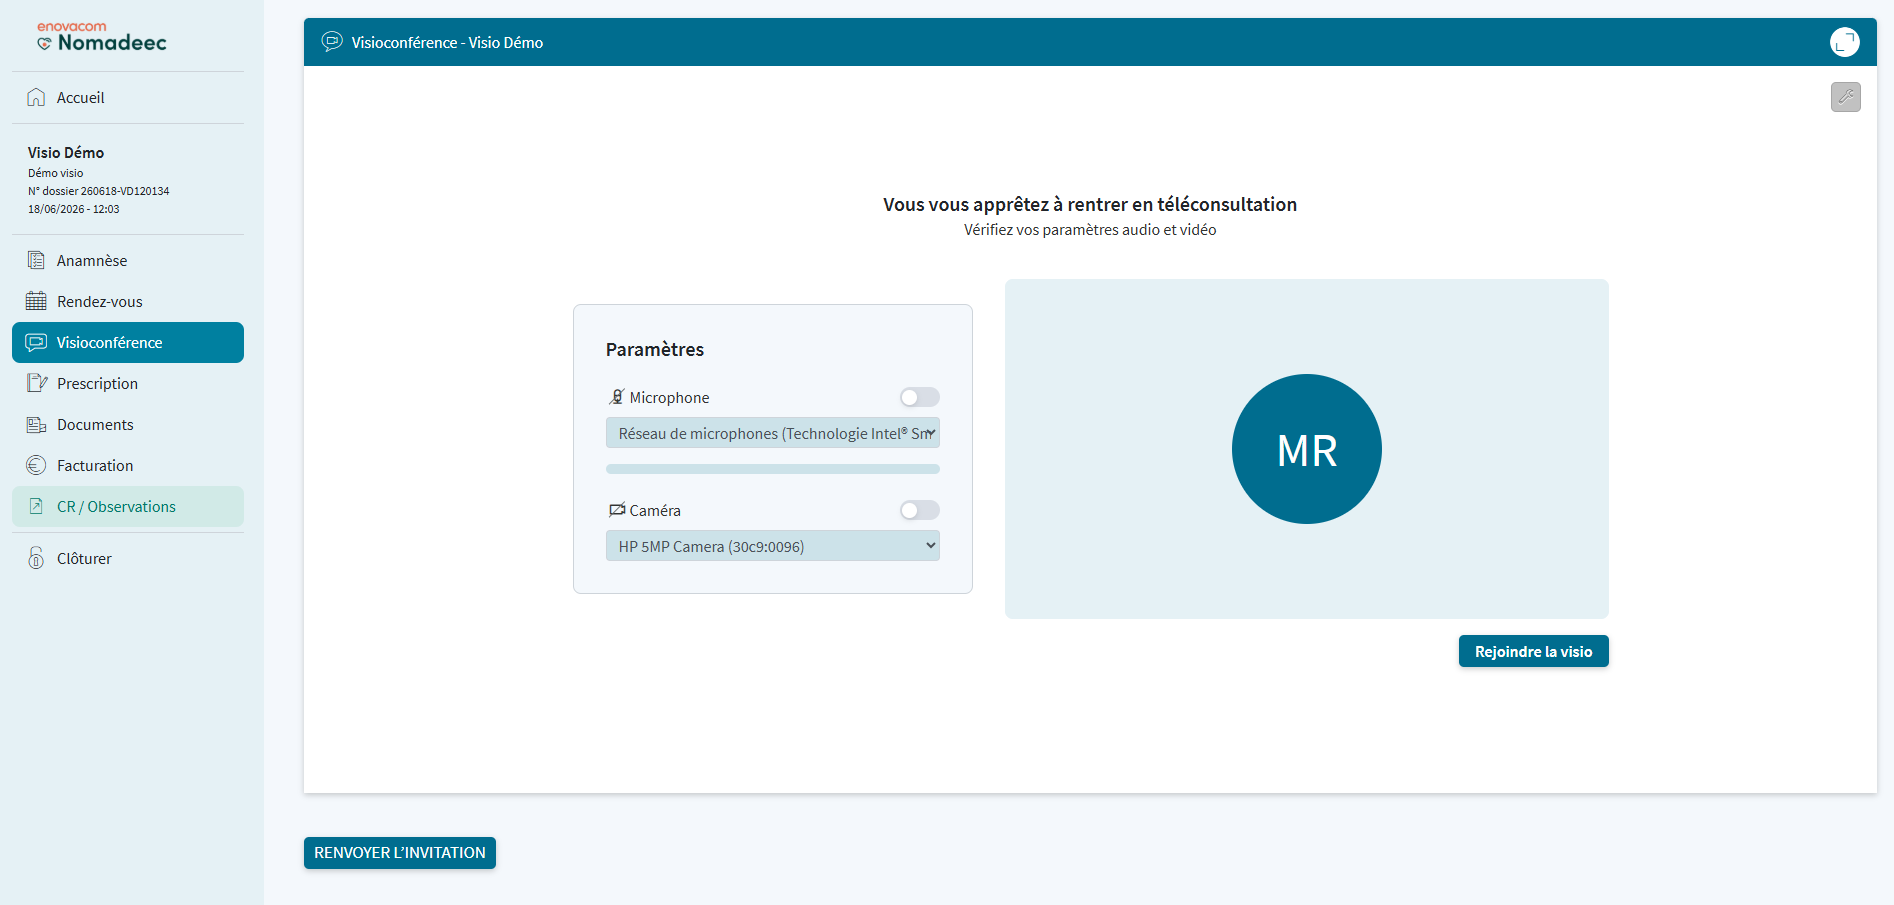Click the 'Démo visio' subtitle
This screenshot has width=1894, height=905.
(56, 173)
